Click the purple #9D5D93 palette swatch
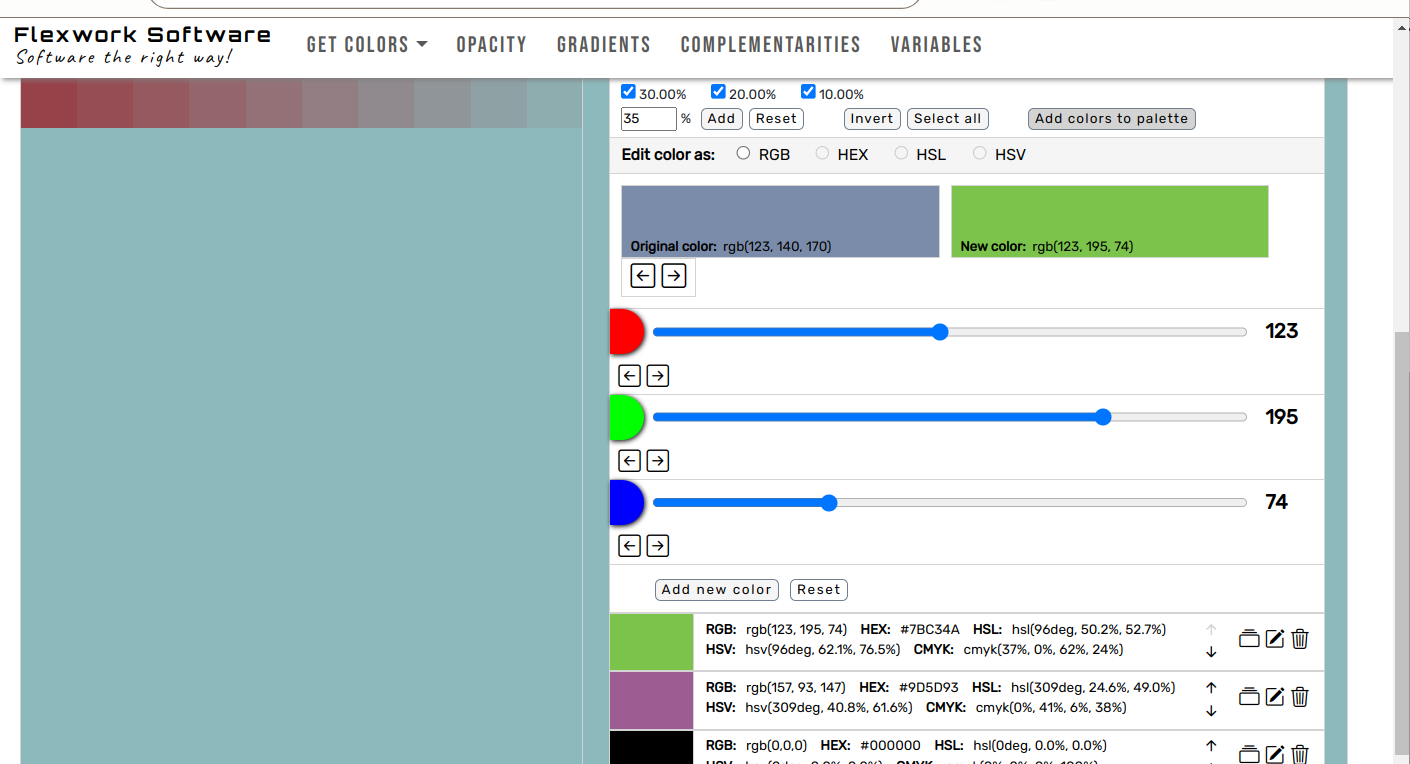The image size is (1410, 764). click(651, 700)
